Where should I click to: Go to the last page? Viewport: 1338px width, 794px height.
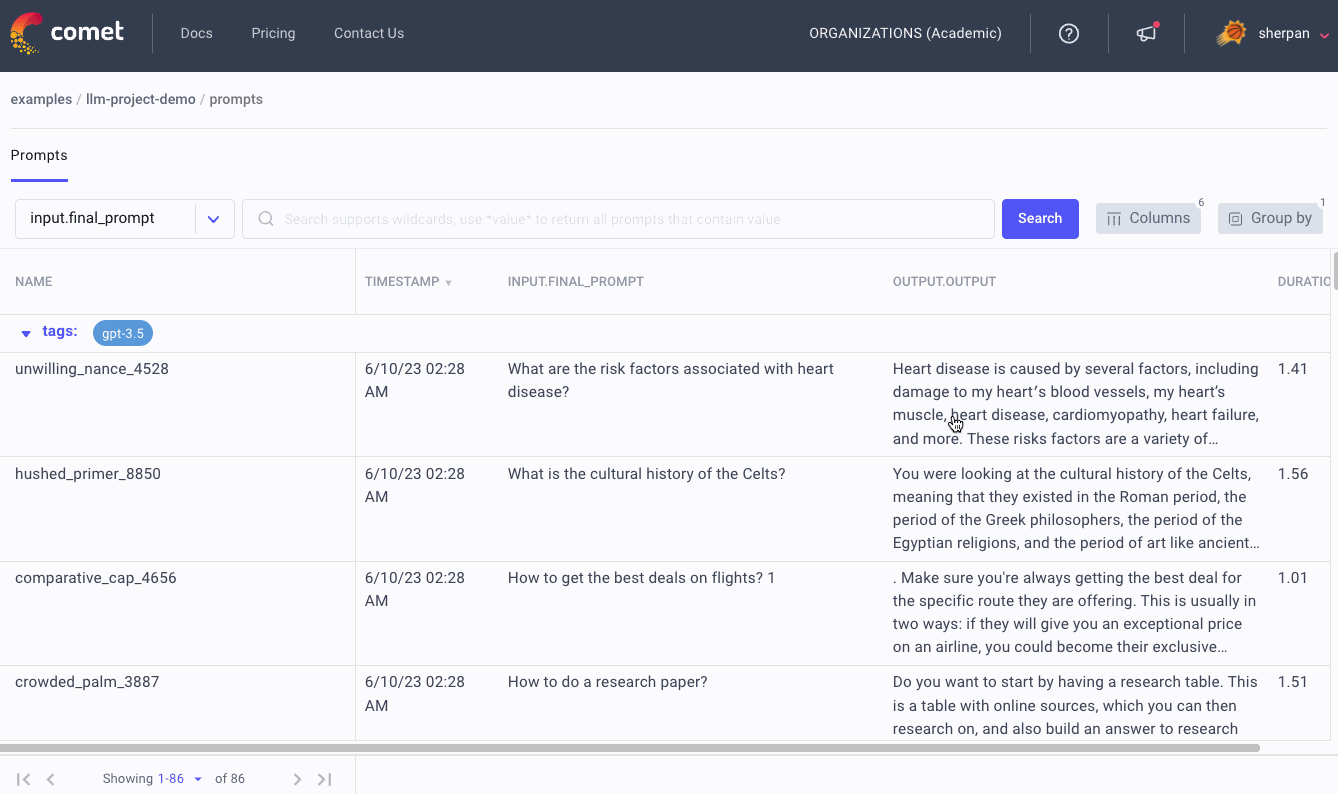pos(324,779)
